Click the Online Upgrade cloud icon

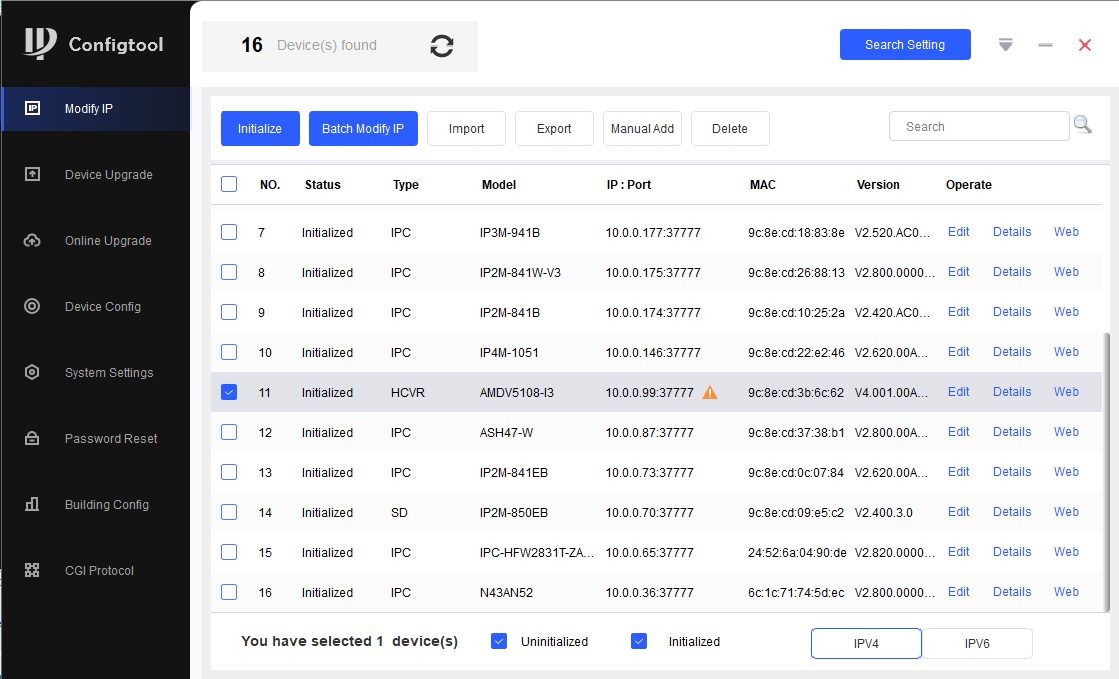[x=32, y=241]
